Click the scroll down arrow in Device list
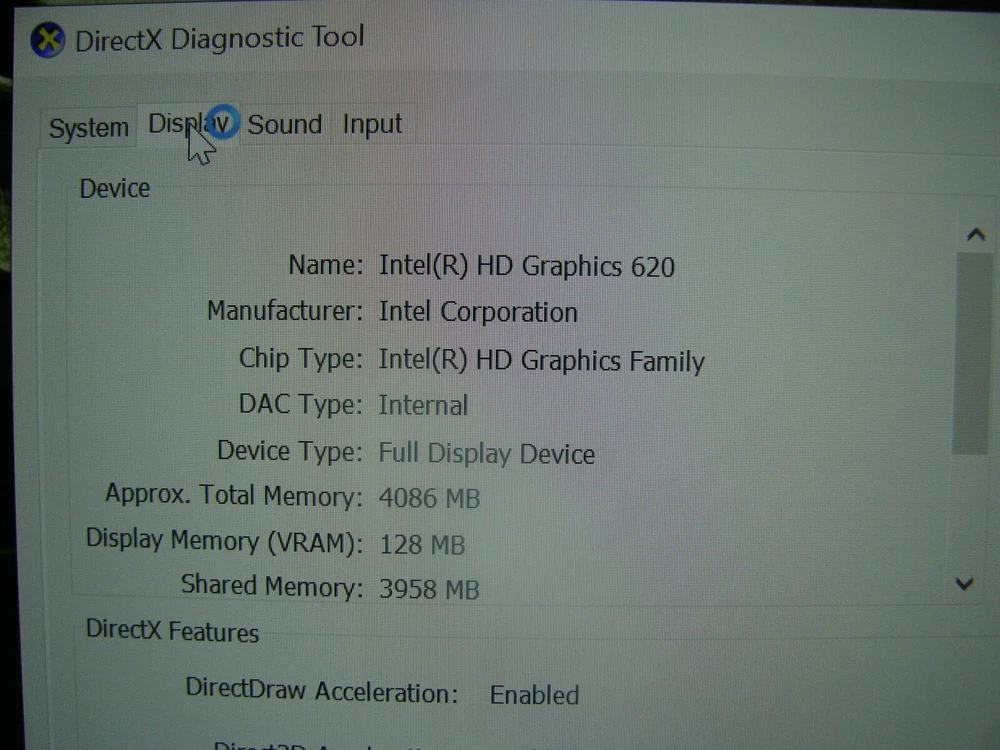This screenshot has width=1000, height=750. tap(965, 584)
